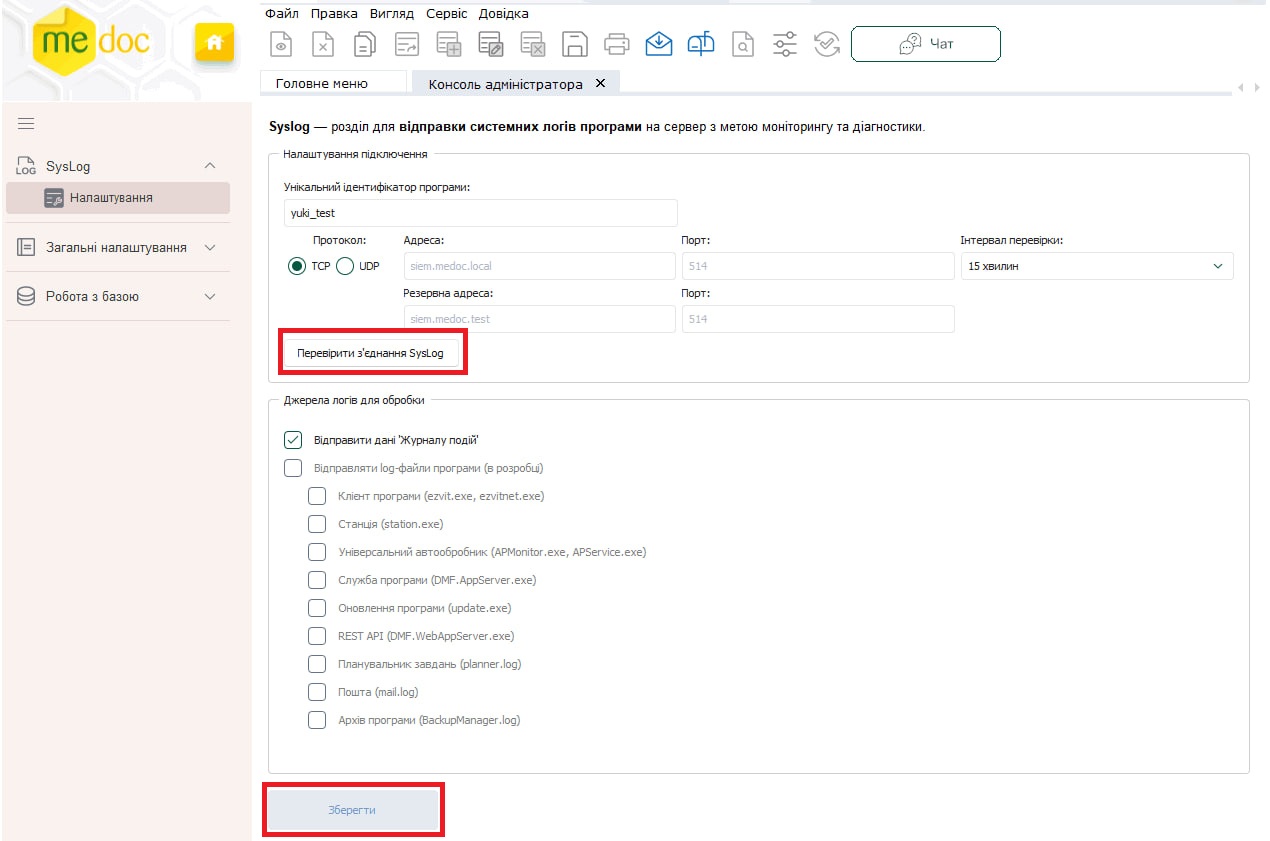
Task: Open the settings sliders toolbar icon
Action: [x=785, y=44]
